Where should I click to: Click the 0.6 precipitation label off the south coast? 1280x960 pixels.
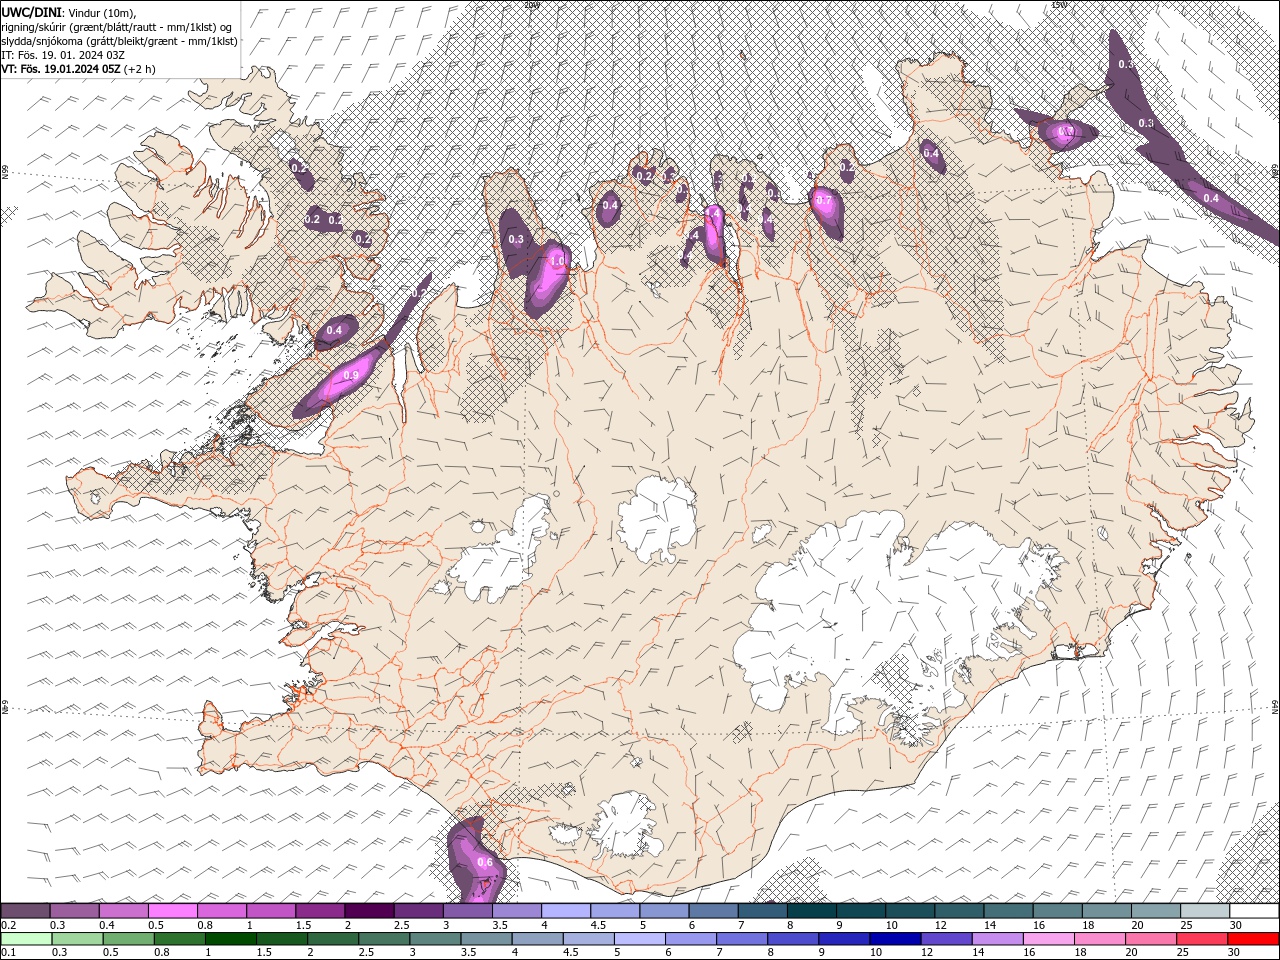click(485, 862)
